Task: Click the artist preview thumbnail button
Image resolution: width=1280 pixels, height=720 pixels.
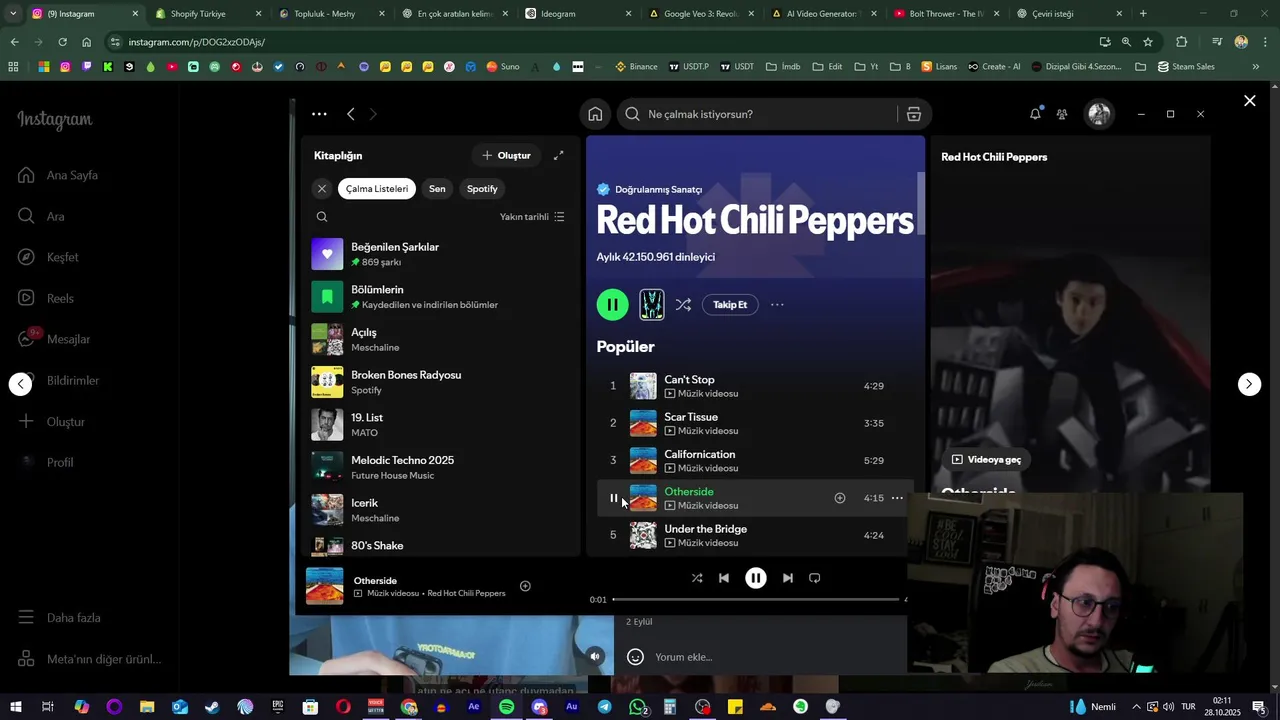Action: tap(652, 305)
